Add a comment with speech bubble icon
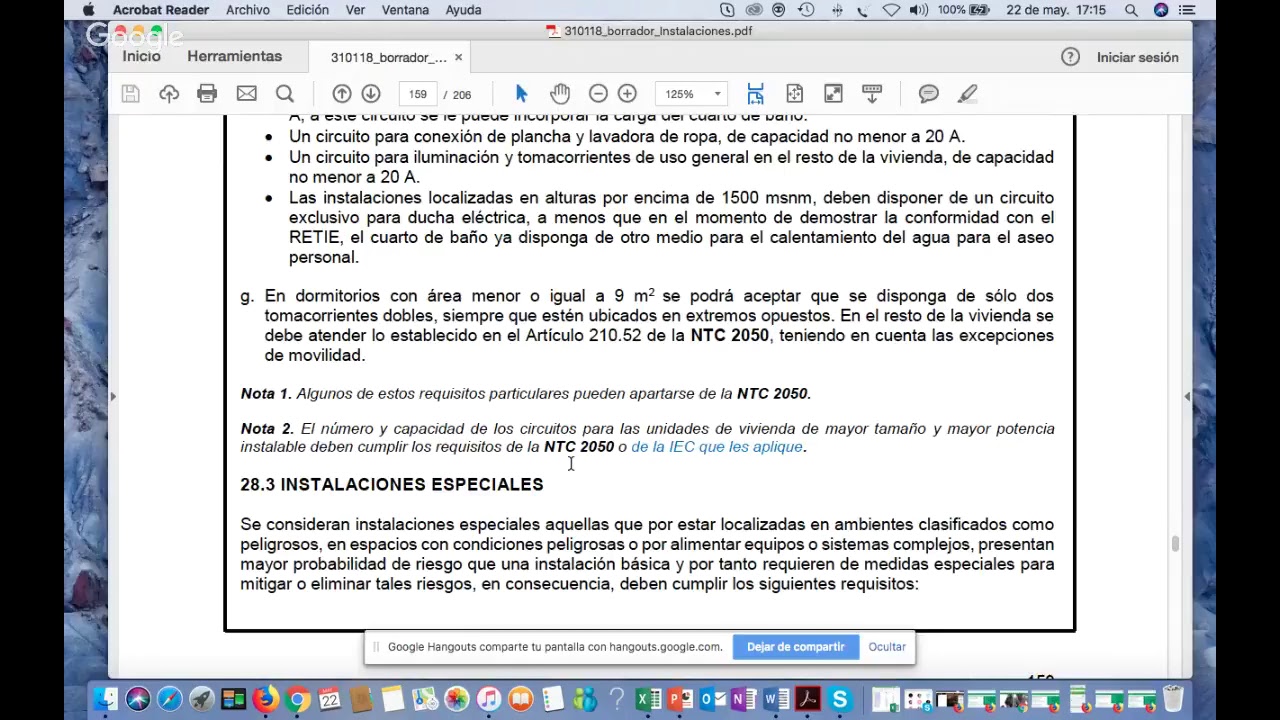Image resolution: width=1280 pixels, height=720 pixels. 929,93
